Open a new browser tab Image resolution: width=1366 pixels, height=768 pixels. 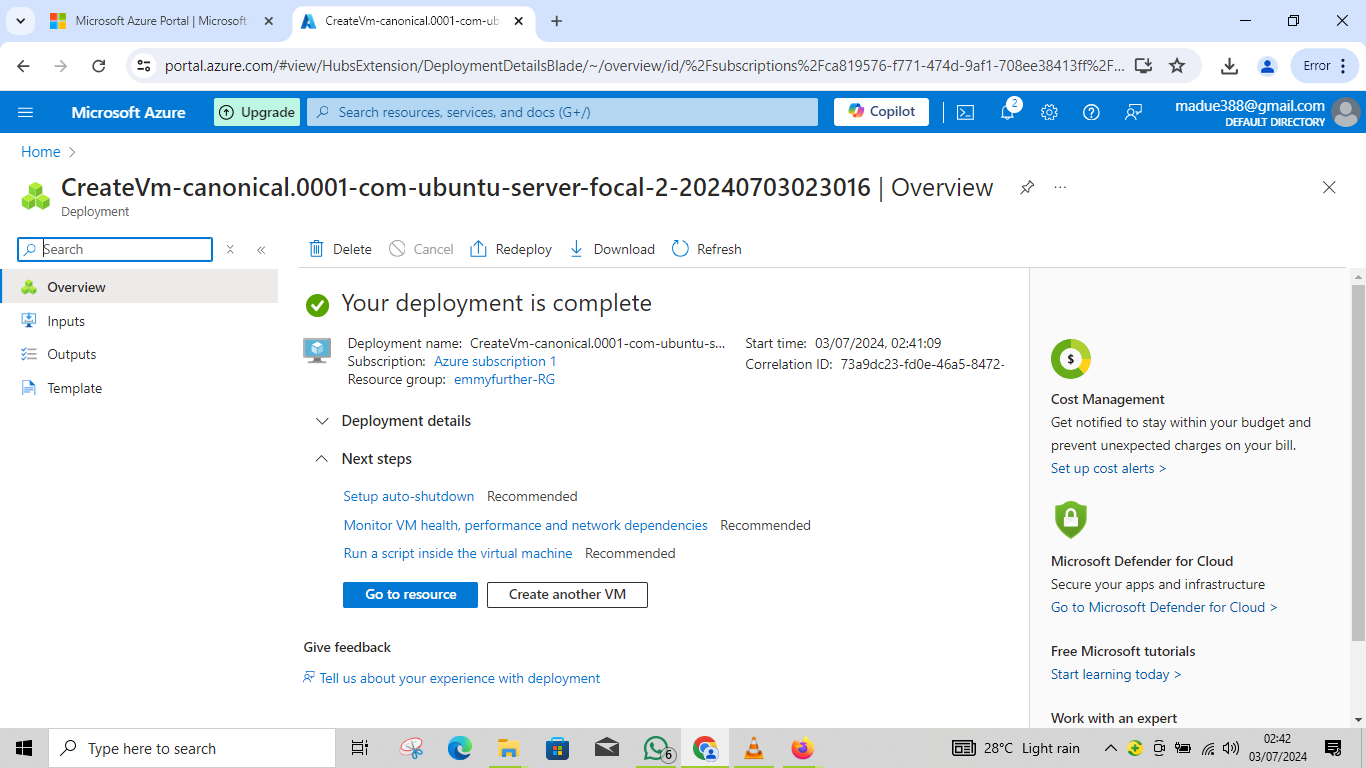[x=557, y=21]
